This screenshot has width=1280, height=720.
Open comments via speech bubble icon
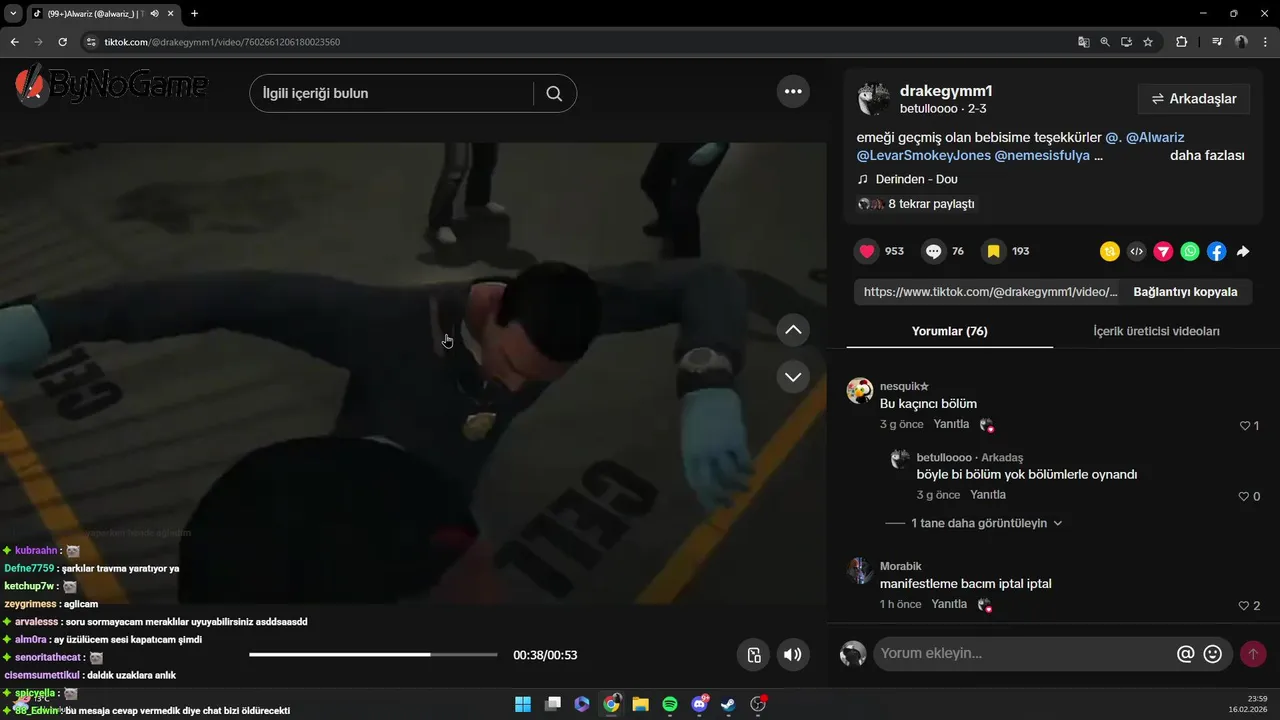[x=934, y=251]
